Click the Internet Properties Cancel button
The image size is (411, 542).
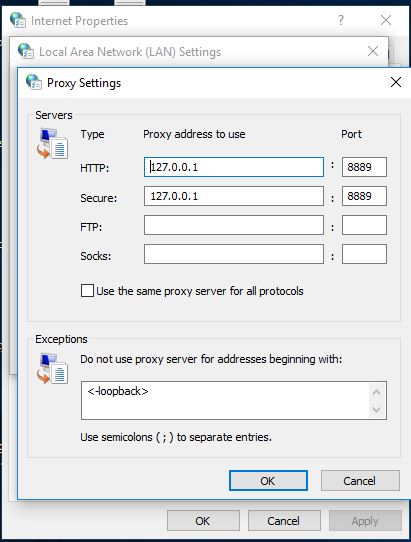coord(284,521)
